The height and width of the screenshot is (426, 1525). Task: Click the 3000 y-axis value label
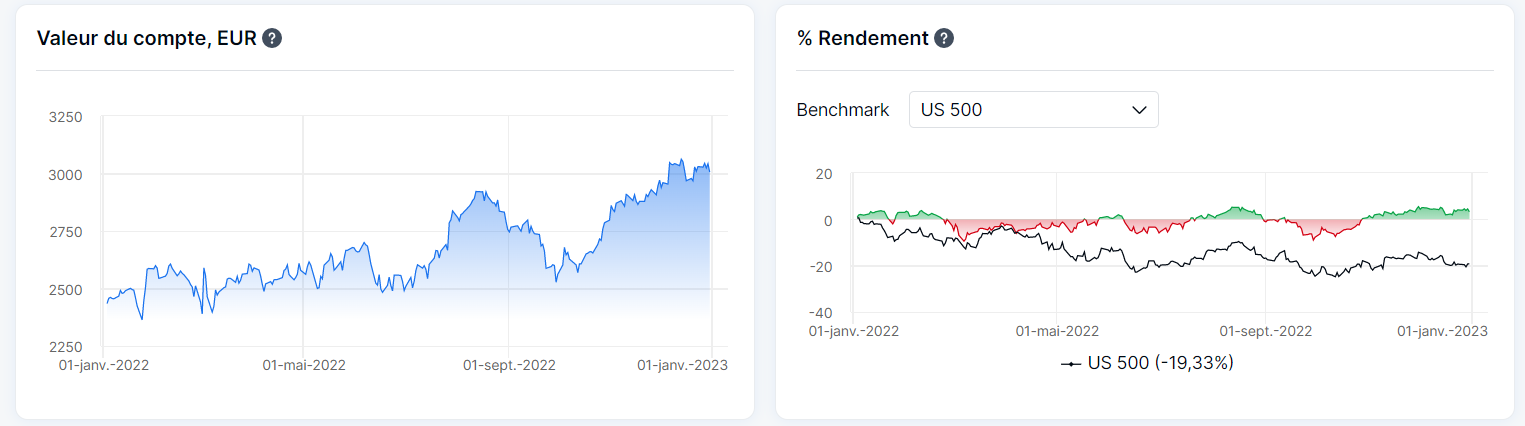(x=64, y=175)
